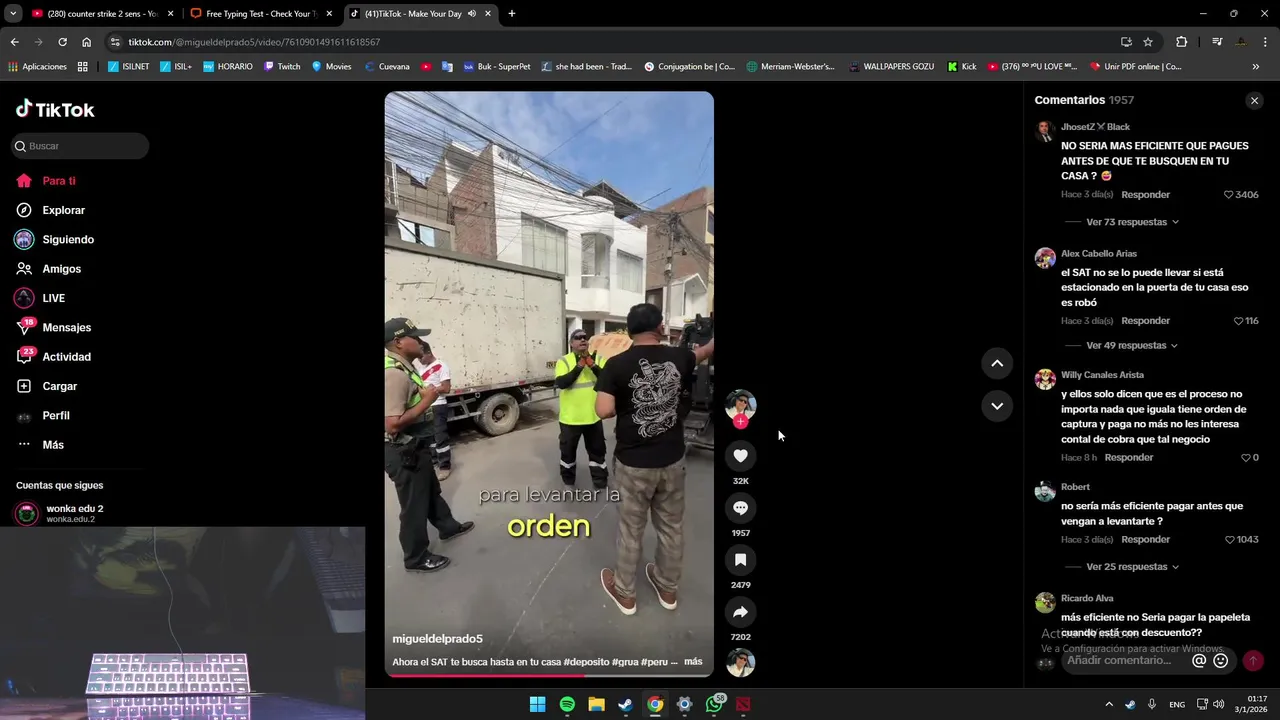Like JhosetZ Black's comment
This screenshot has height=720, width=1280.
[x=1229, y=195]
